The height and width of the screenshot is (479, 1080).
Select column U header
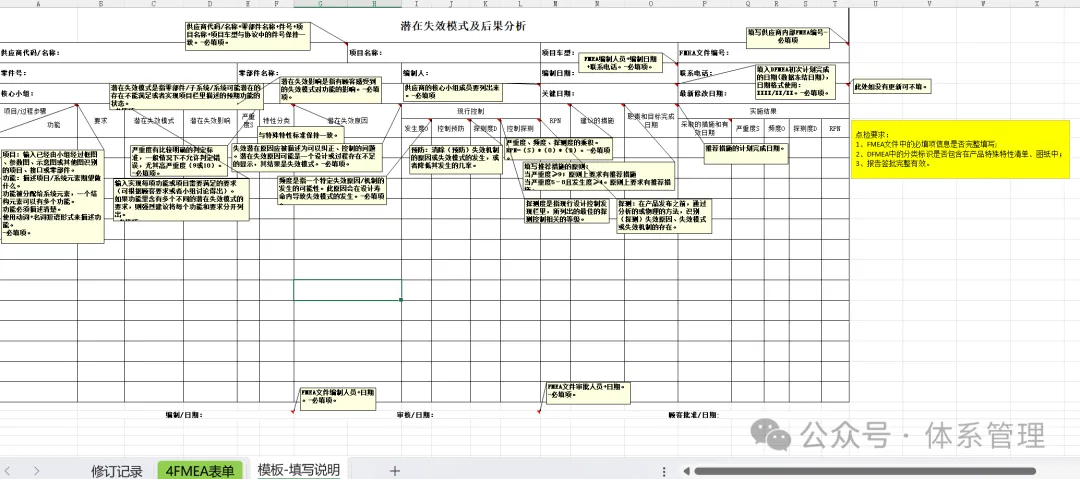pos(875,3)
